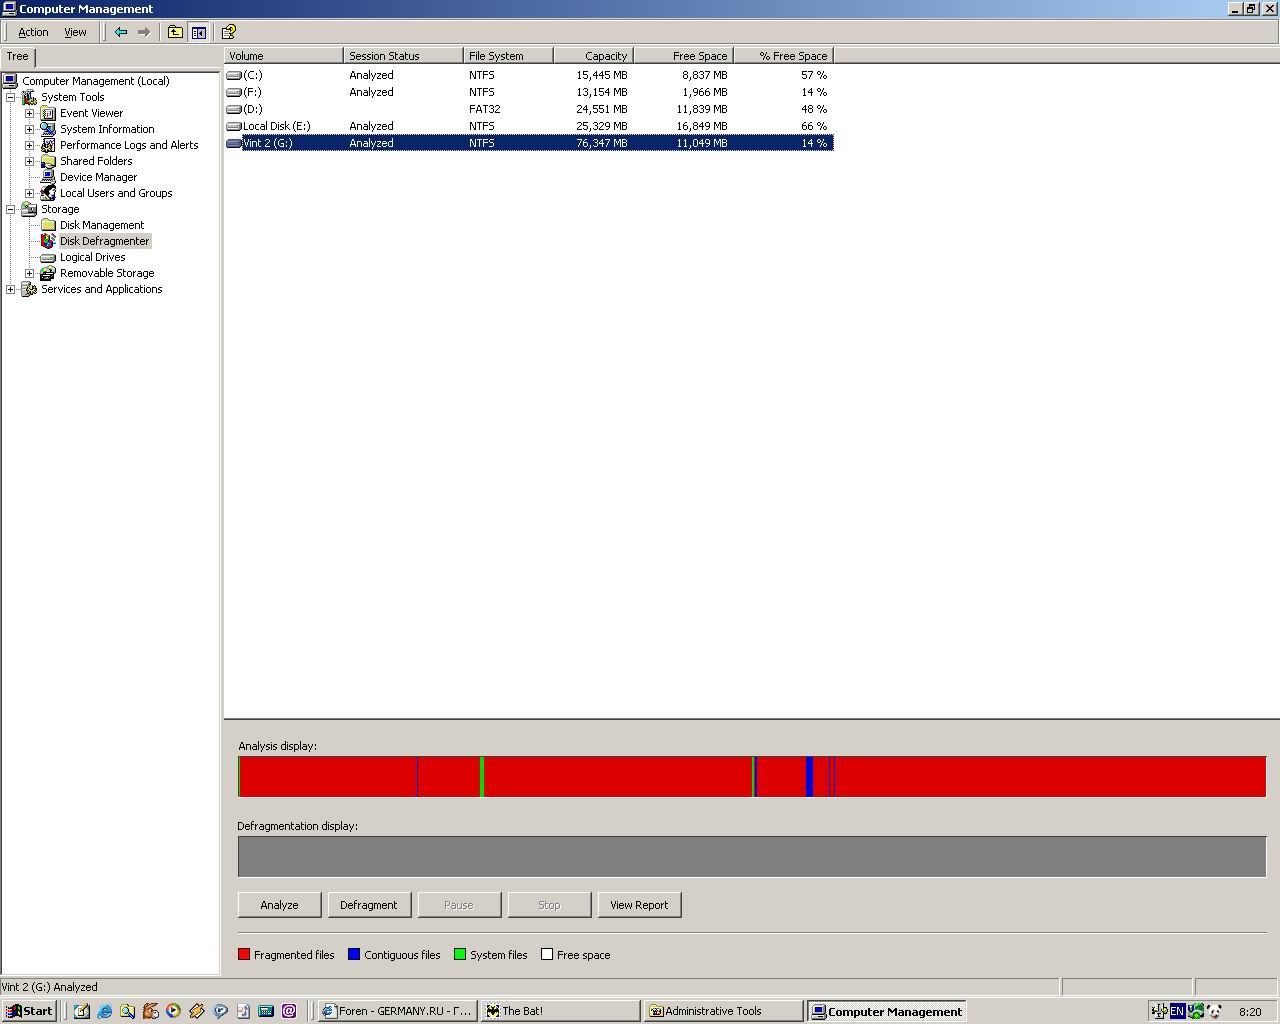Select Local Users and Groups tree item
The height and width of the screenshot is (1024, 1280).
[116, 193]
